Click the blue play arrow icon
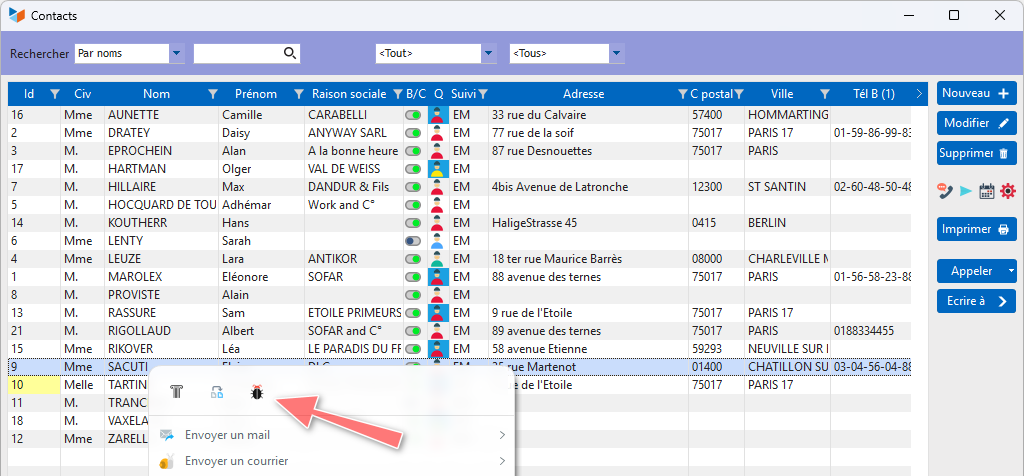The width and height of the screenshot is (1024, 476). [x=966, y=191]
